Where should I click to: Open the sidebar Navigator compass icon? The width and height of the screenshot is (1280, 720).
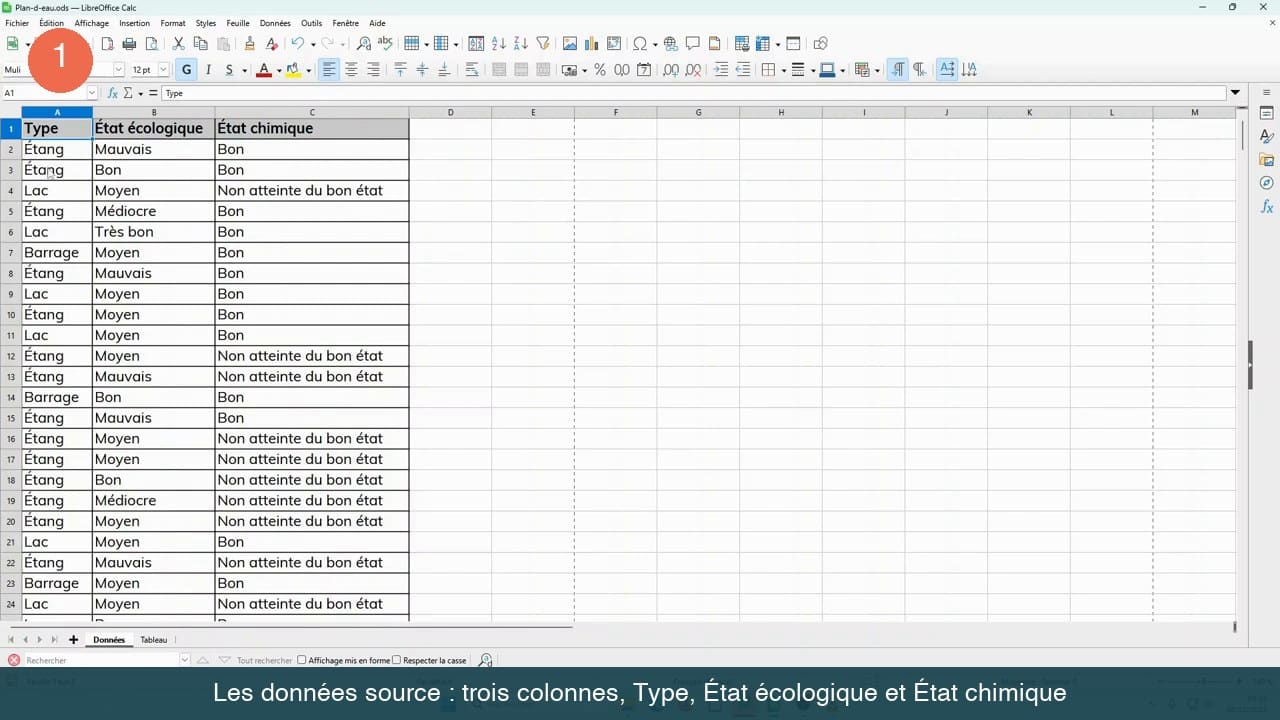(1267, 183)
